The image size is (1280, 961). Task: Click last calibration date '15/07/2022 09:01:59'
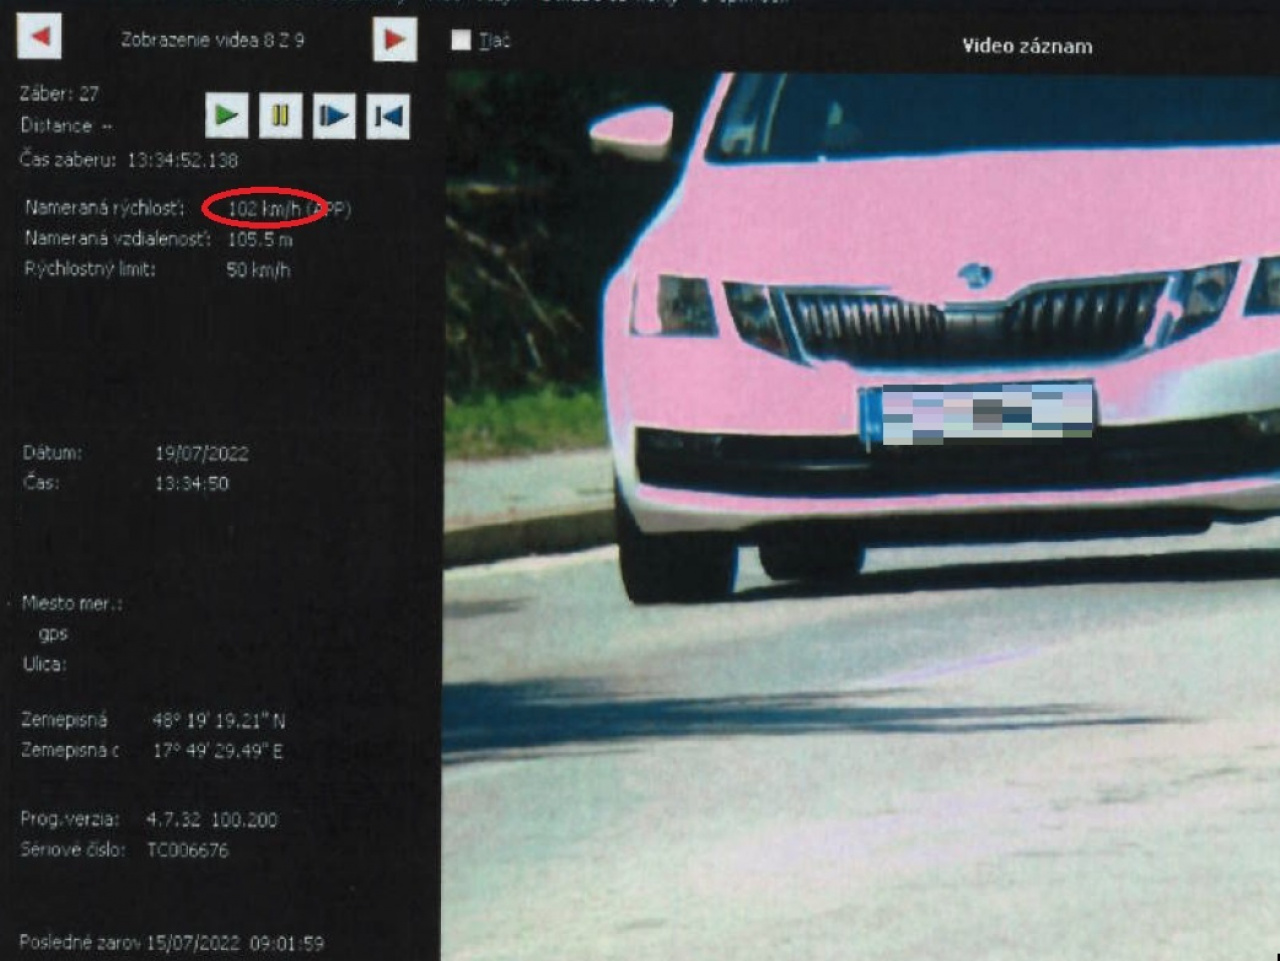[x=235, y=943]
